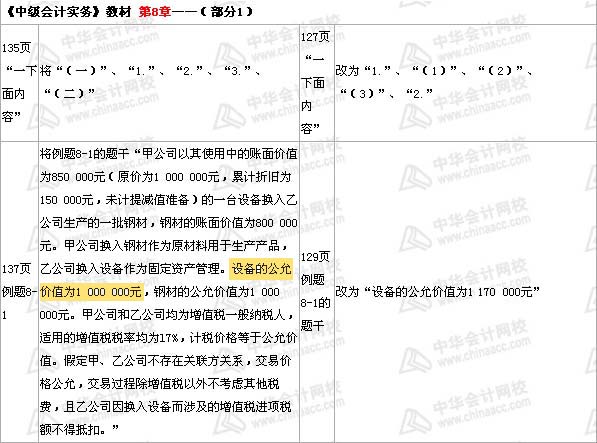Click the red '第8章' heading text

pyautogui.click(x=155, y=11)
